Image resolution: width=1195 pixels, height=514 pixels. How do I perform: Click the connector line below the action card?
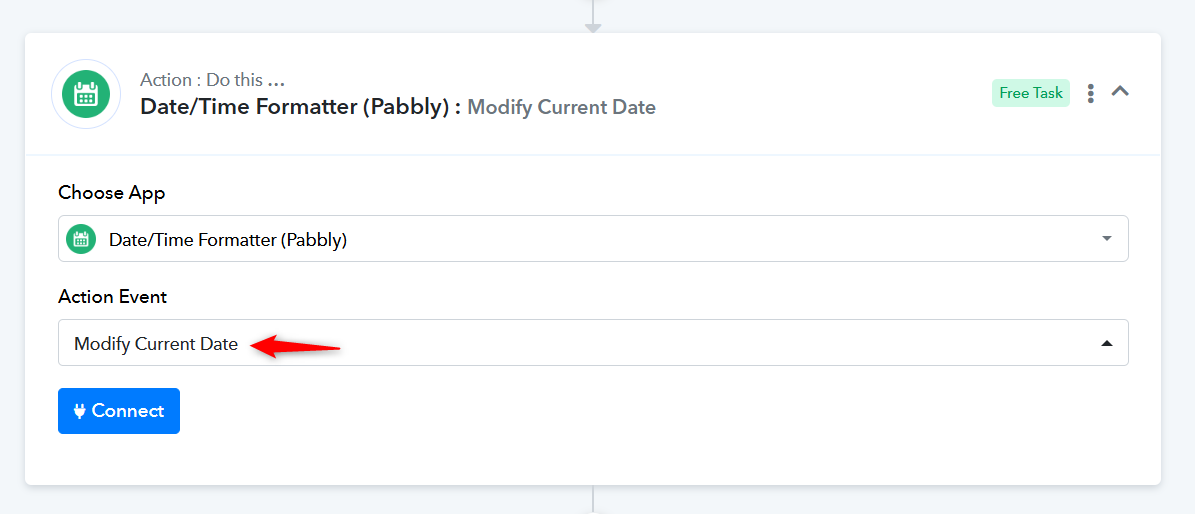point(593,499)
